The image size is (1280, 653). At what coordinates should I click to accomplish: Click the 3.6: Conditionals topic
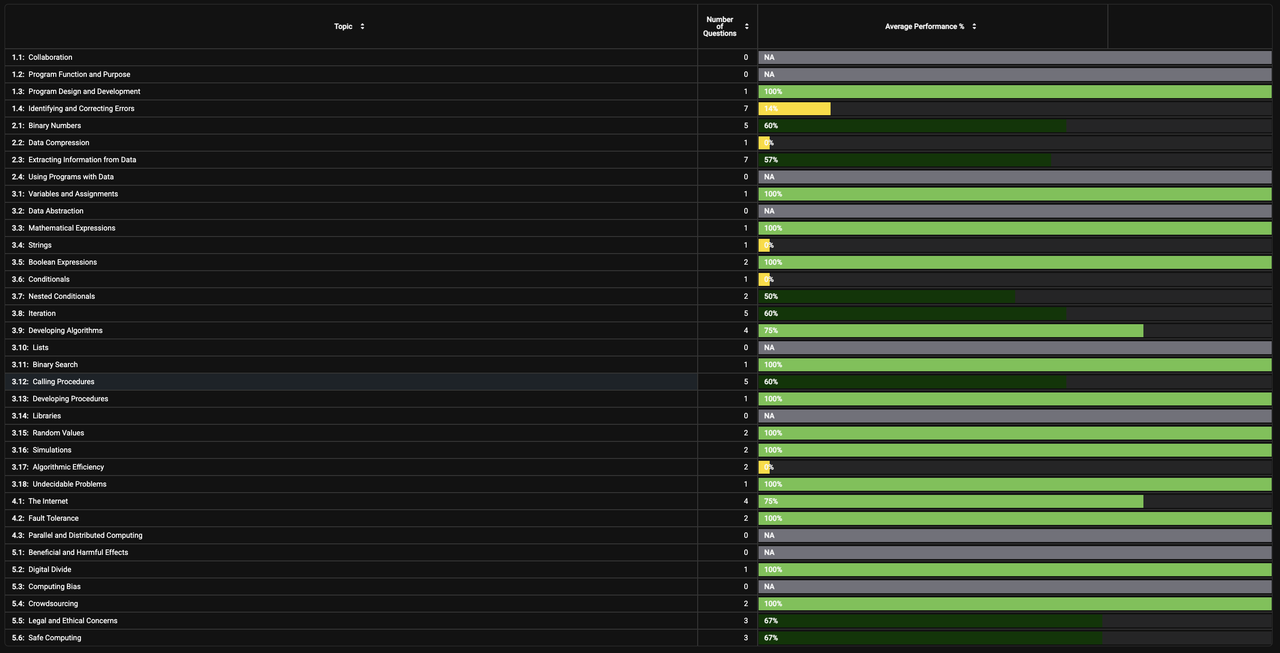(41, 278)
